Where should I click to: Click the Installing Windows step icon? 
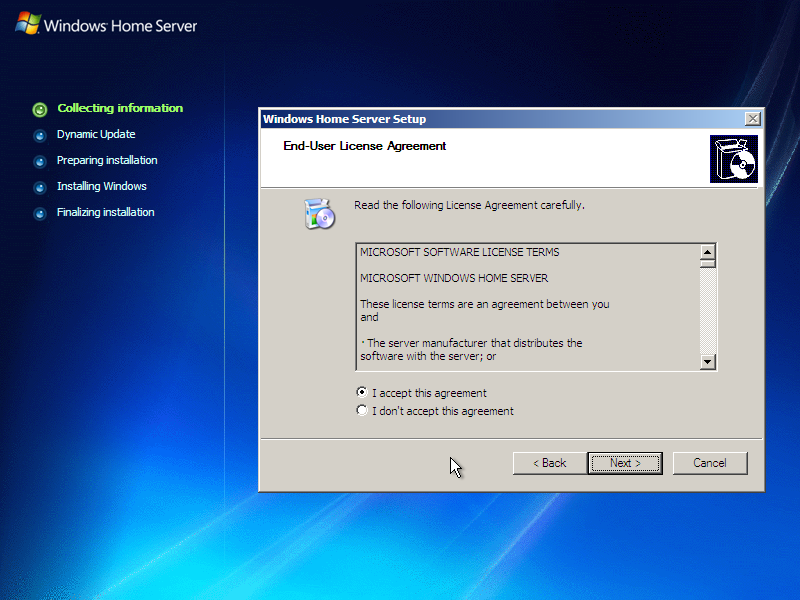[40, 186]
